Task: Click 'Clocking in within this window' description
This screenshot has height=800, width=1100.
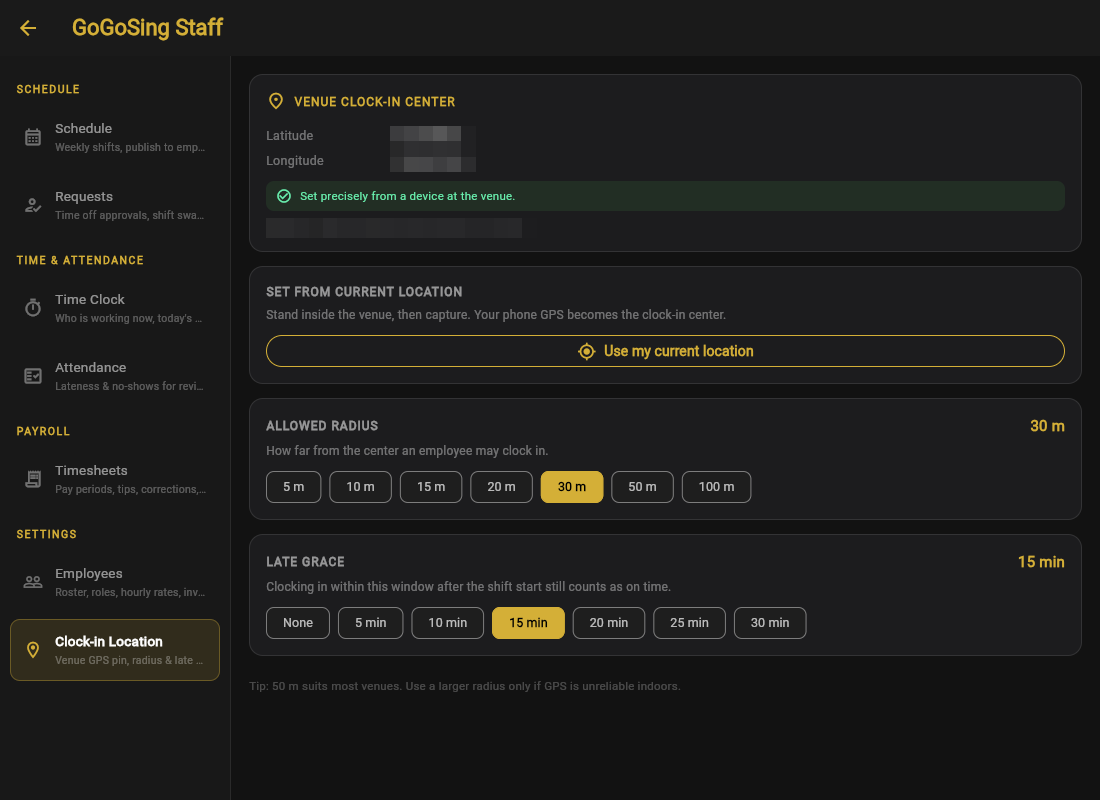Action: (469, 587)
